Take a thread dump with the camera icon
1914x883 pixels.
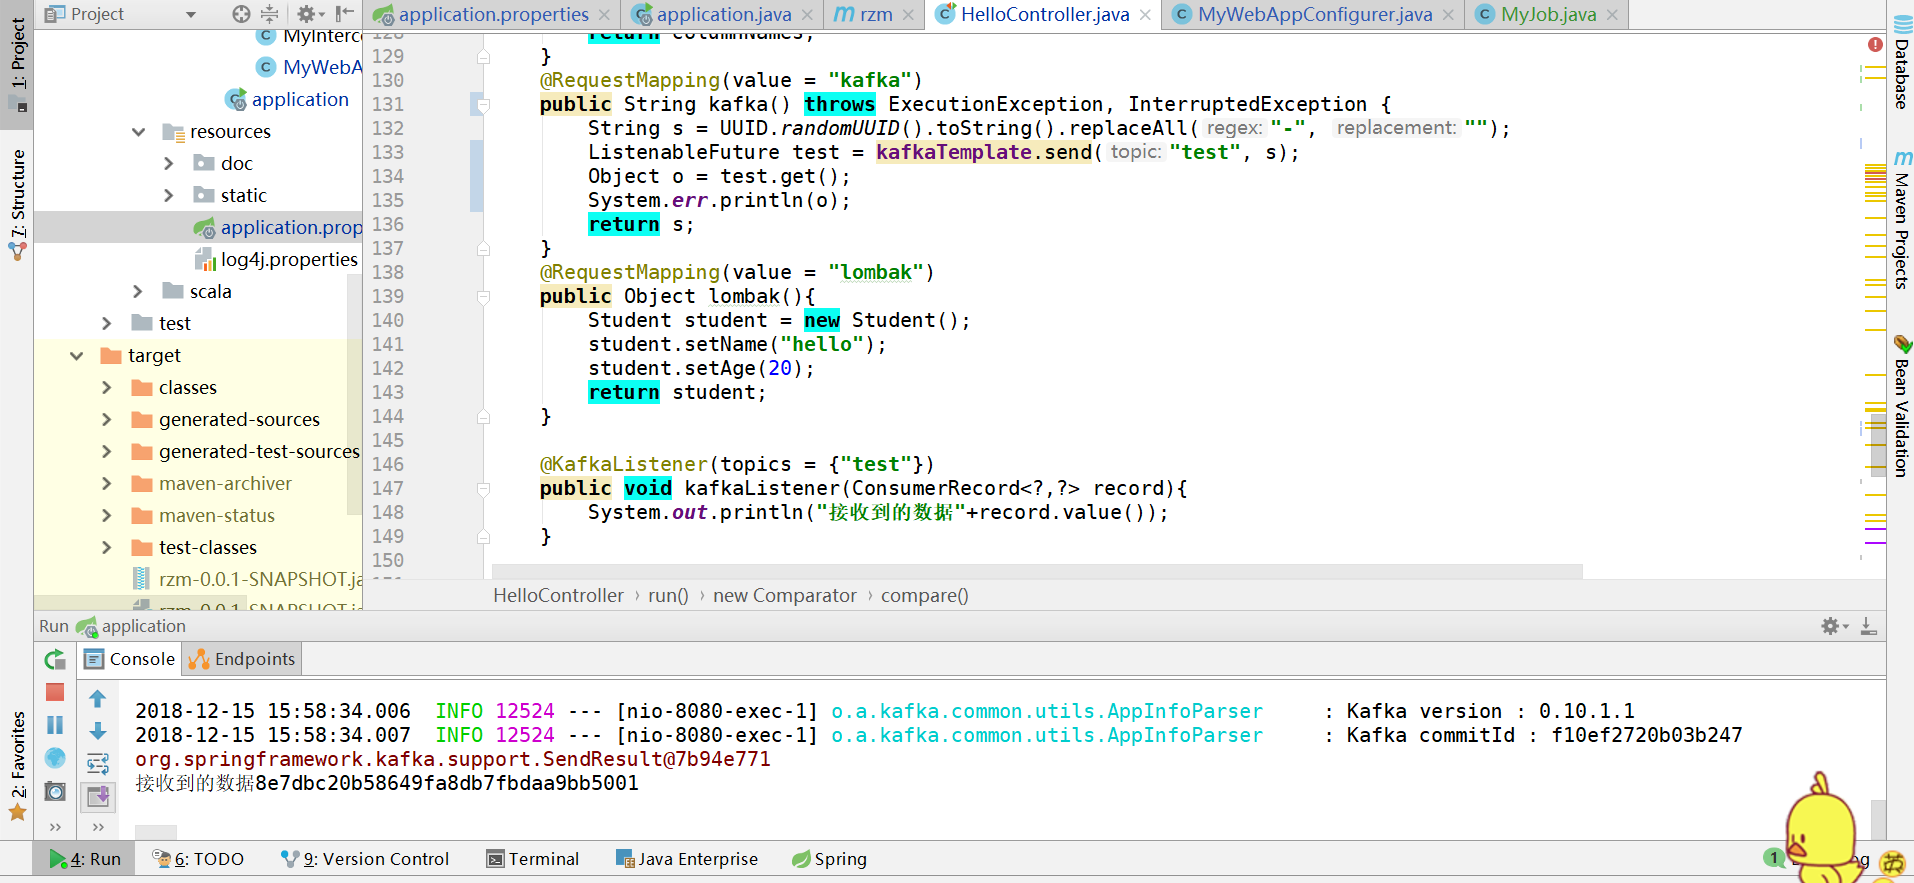pyautogui.click(x=55, y=792)
